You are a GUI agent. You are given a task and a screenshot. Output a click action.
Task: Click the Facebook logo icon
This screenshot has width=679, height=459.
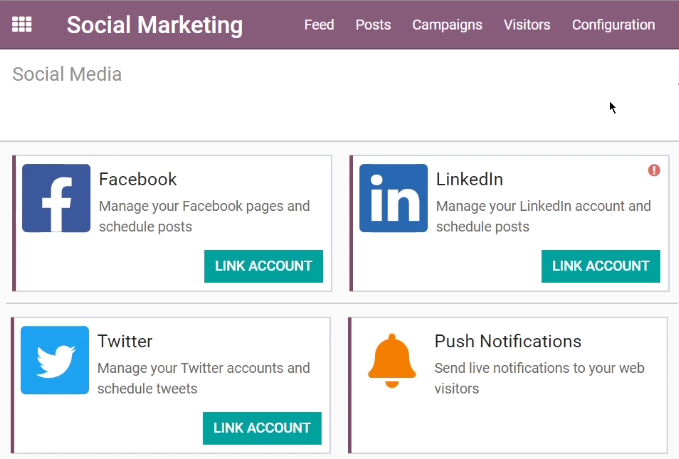[56, 198]
